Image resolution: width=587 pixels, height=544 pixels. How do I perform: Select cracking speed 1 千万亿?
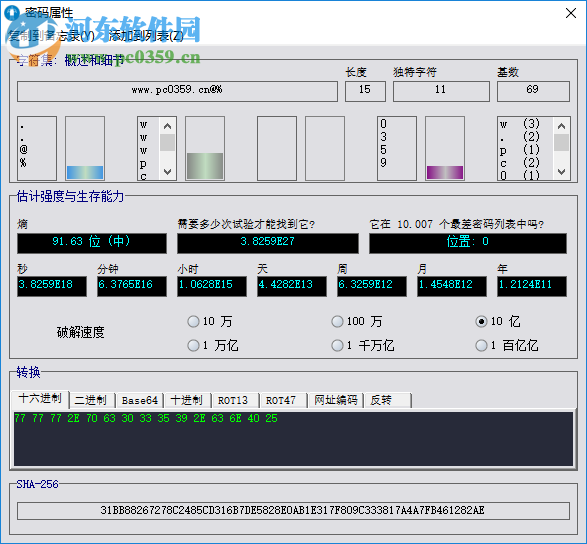(x=363, y=345)
